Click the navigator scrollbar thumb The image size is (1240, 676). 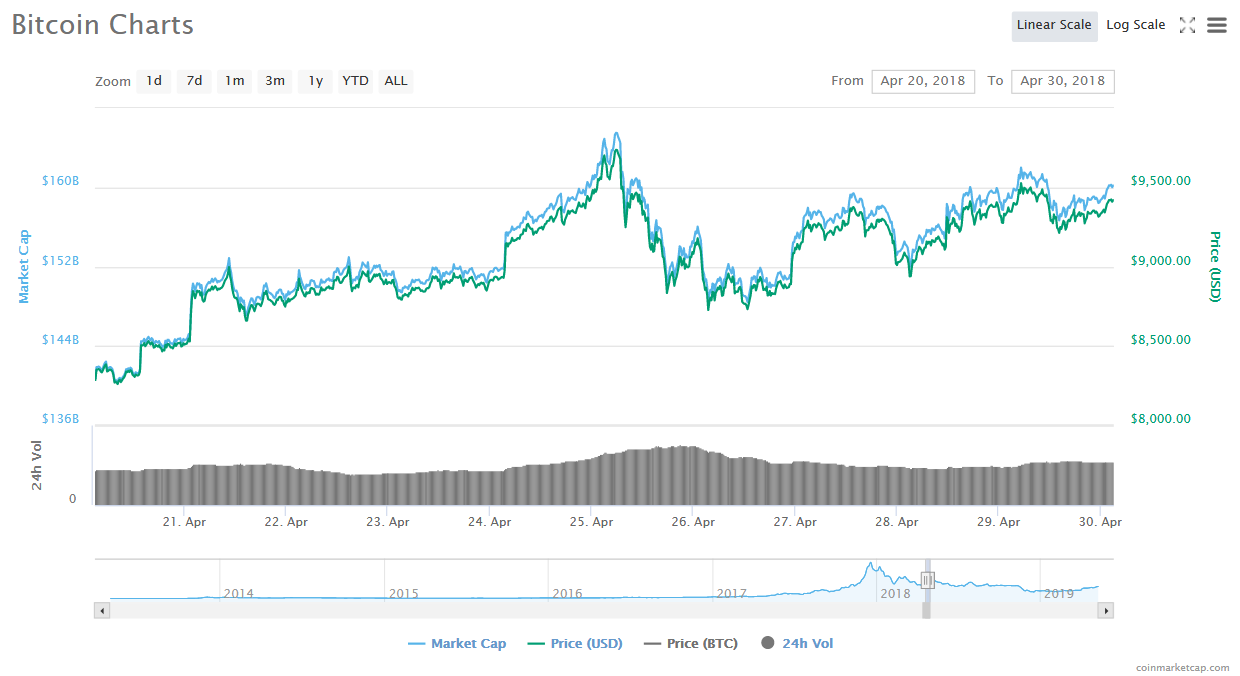pyautogui.click(x=926, y=610)
